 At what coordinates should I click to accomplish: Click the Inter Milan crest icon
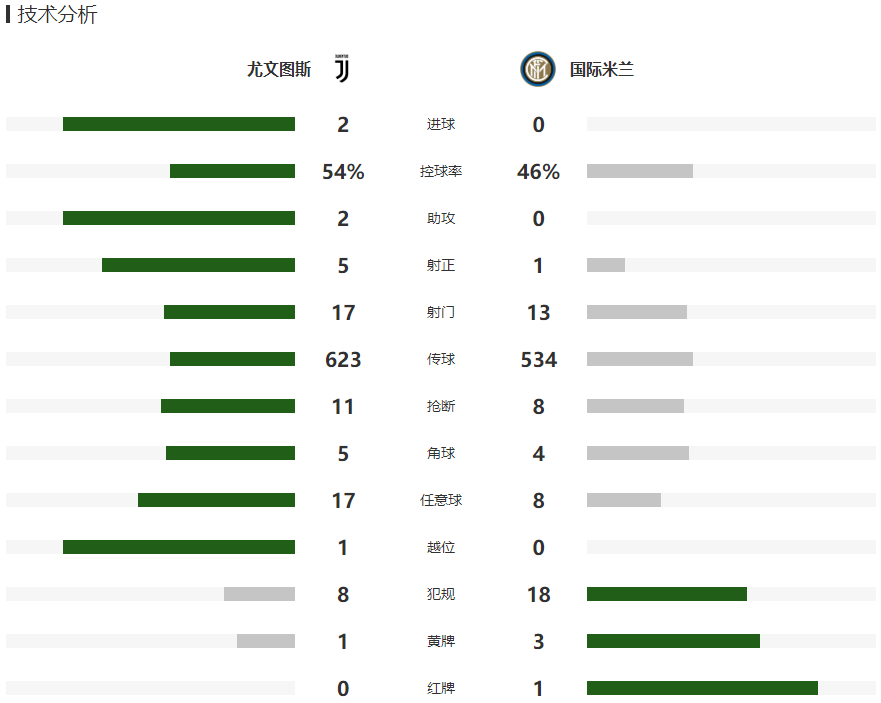point(538,69)
